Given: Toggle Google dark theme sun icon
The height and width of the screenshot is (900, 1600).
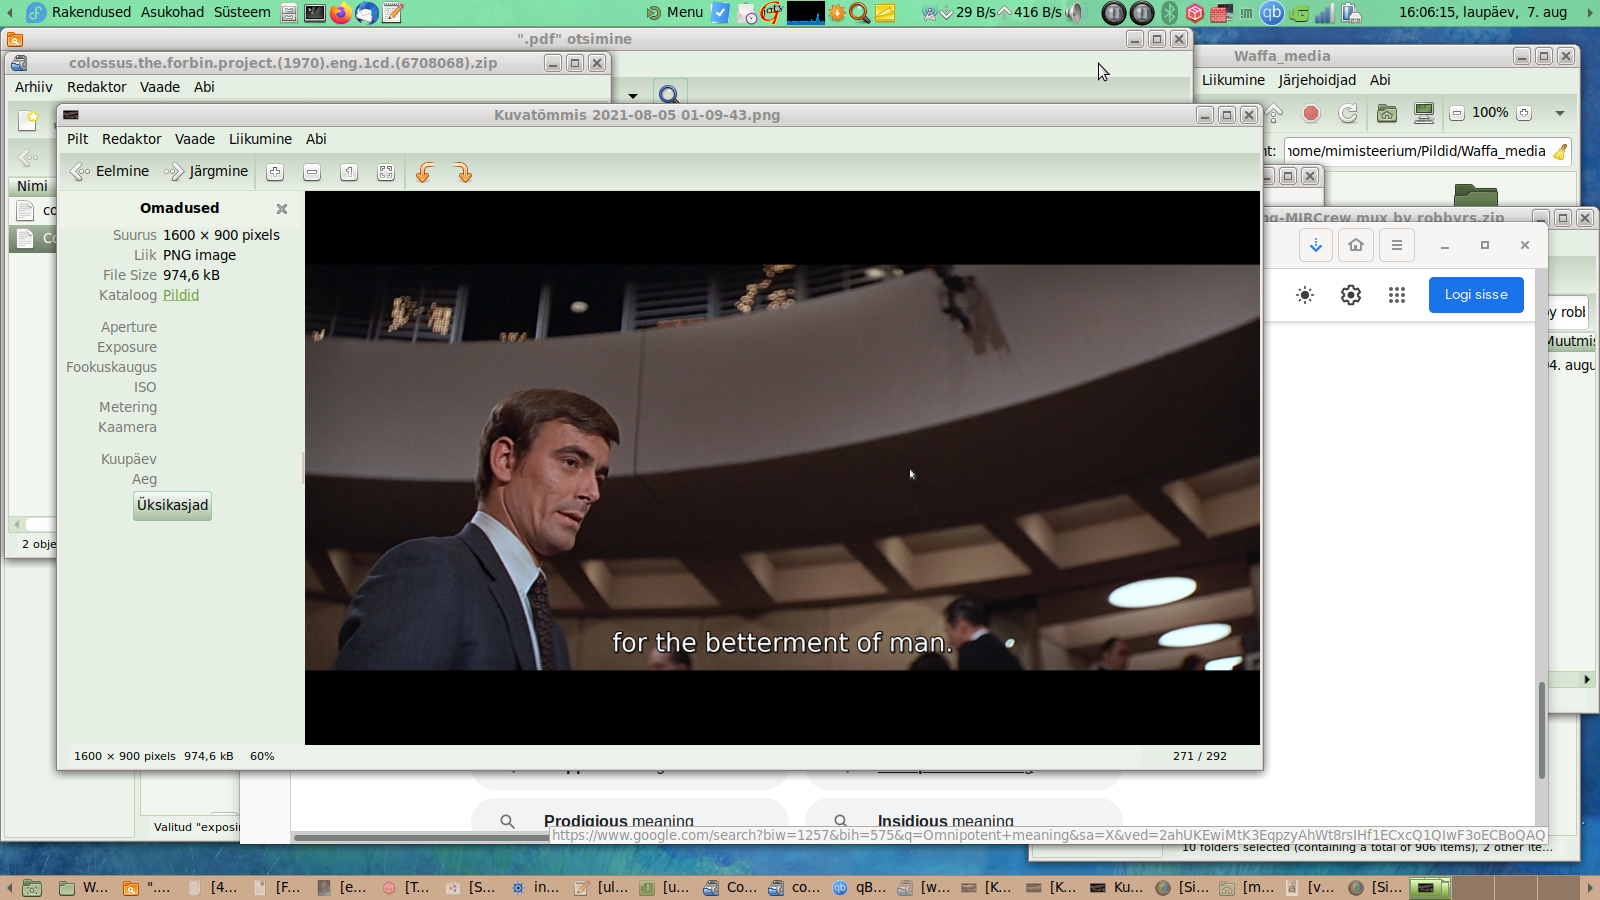Looking at the screenshot, I should [x=1305, y=295].
